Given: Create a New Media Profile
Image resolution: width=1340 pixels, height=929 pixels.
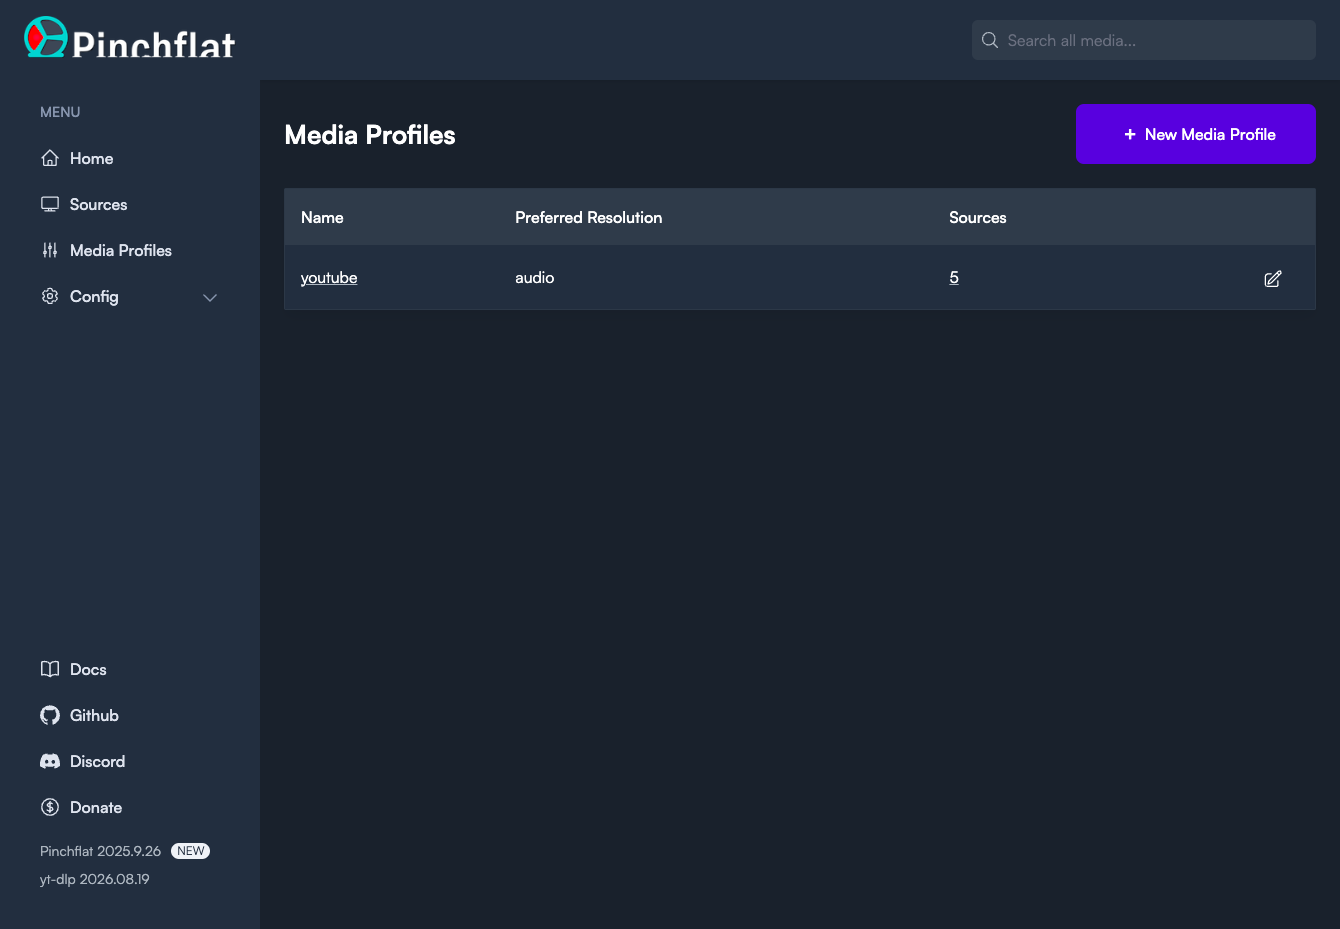Looking at the screenshot, I should (x=1196, y=134).
